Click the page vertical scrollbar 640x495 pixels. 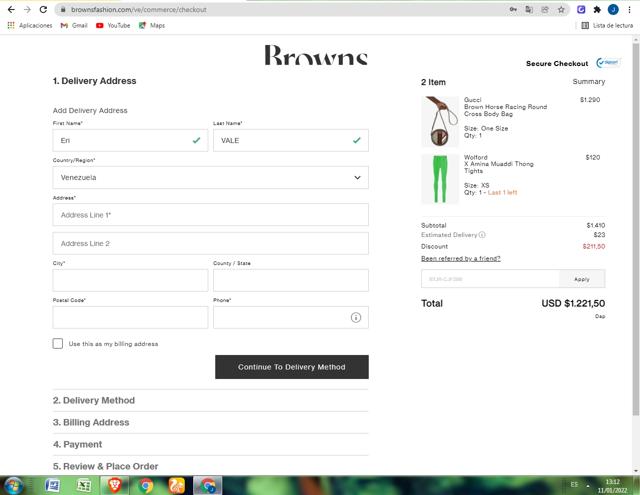[x=636, y=229]
